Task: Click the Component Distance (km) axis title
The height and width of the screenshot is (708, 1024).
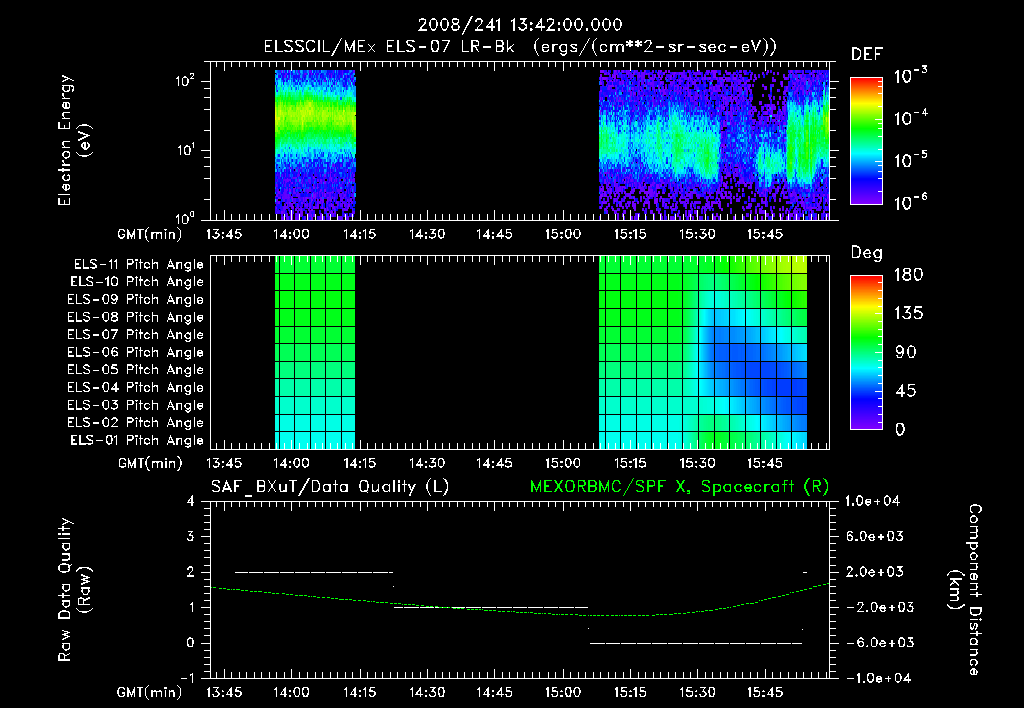Action: pos(965,590)
